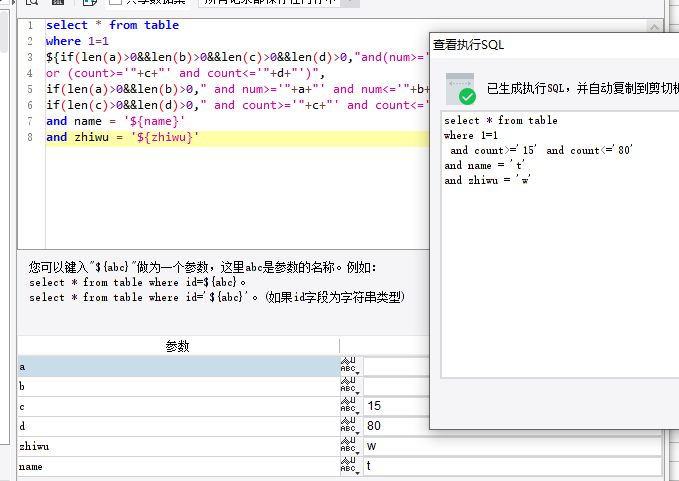
Task: Click the hint text starting with 您可以键入
Action: click(202, 267)
